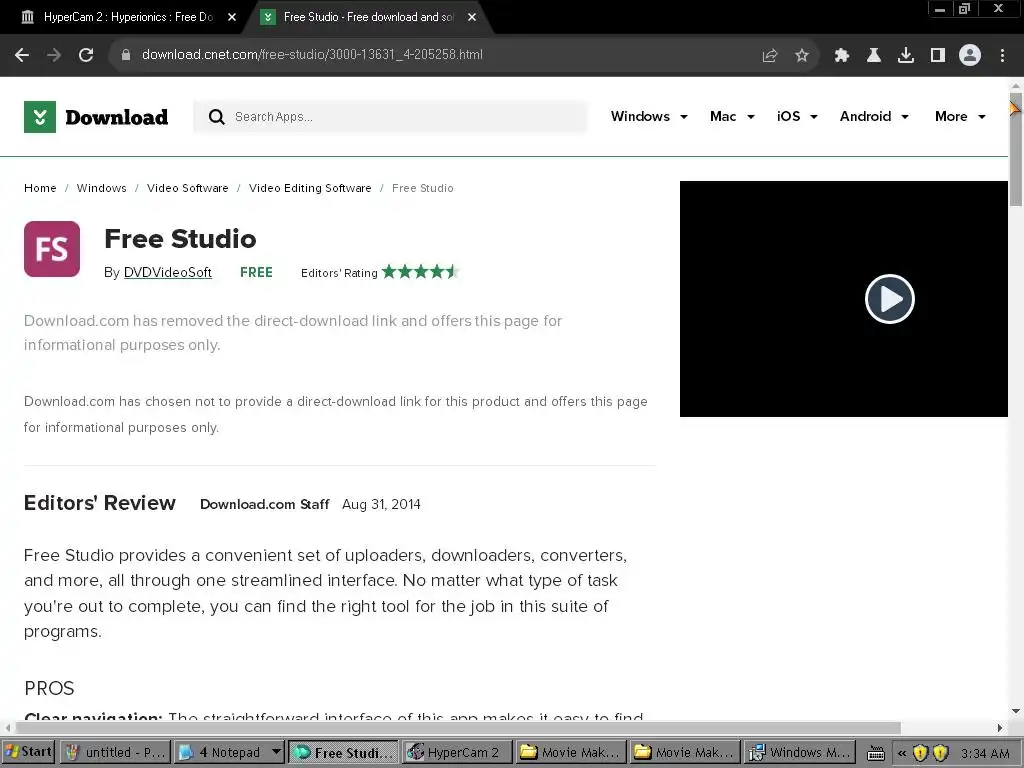Click the address bar URL
This screenshot has height=768, width=1024.
(x=312, y=55)
